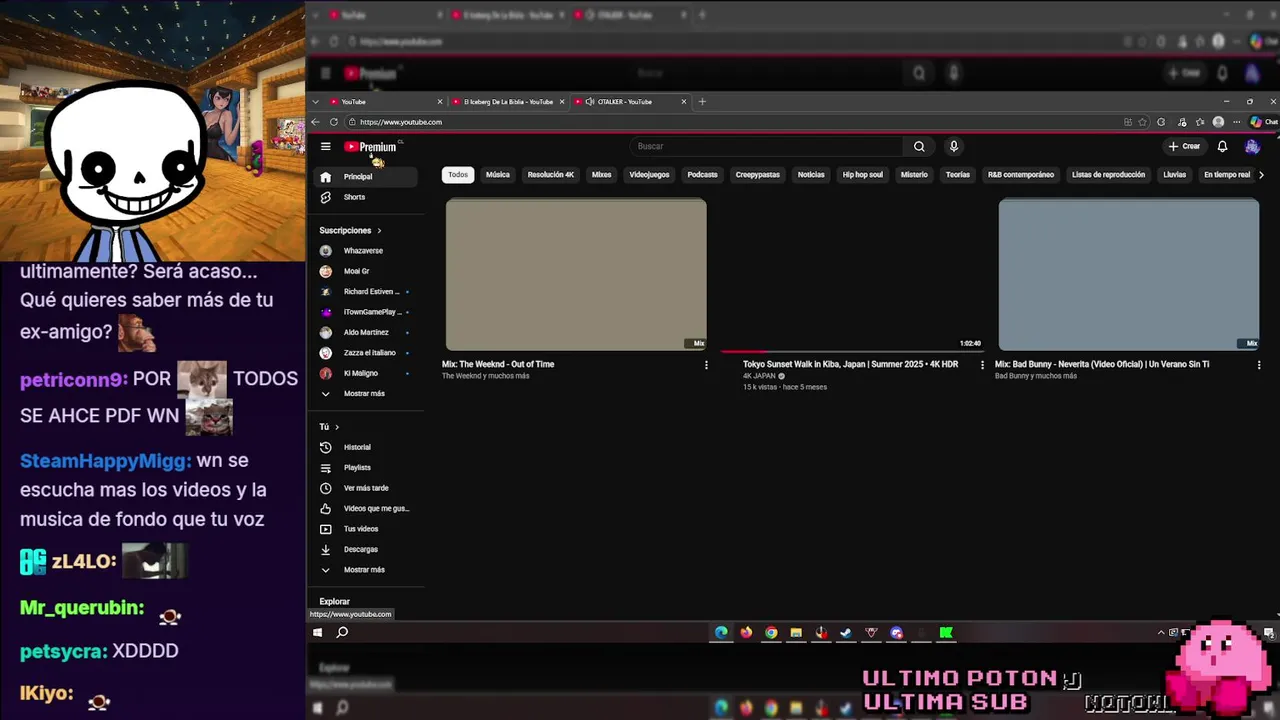Open the browser profile icon

[x=1218, y=122]
